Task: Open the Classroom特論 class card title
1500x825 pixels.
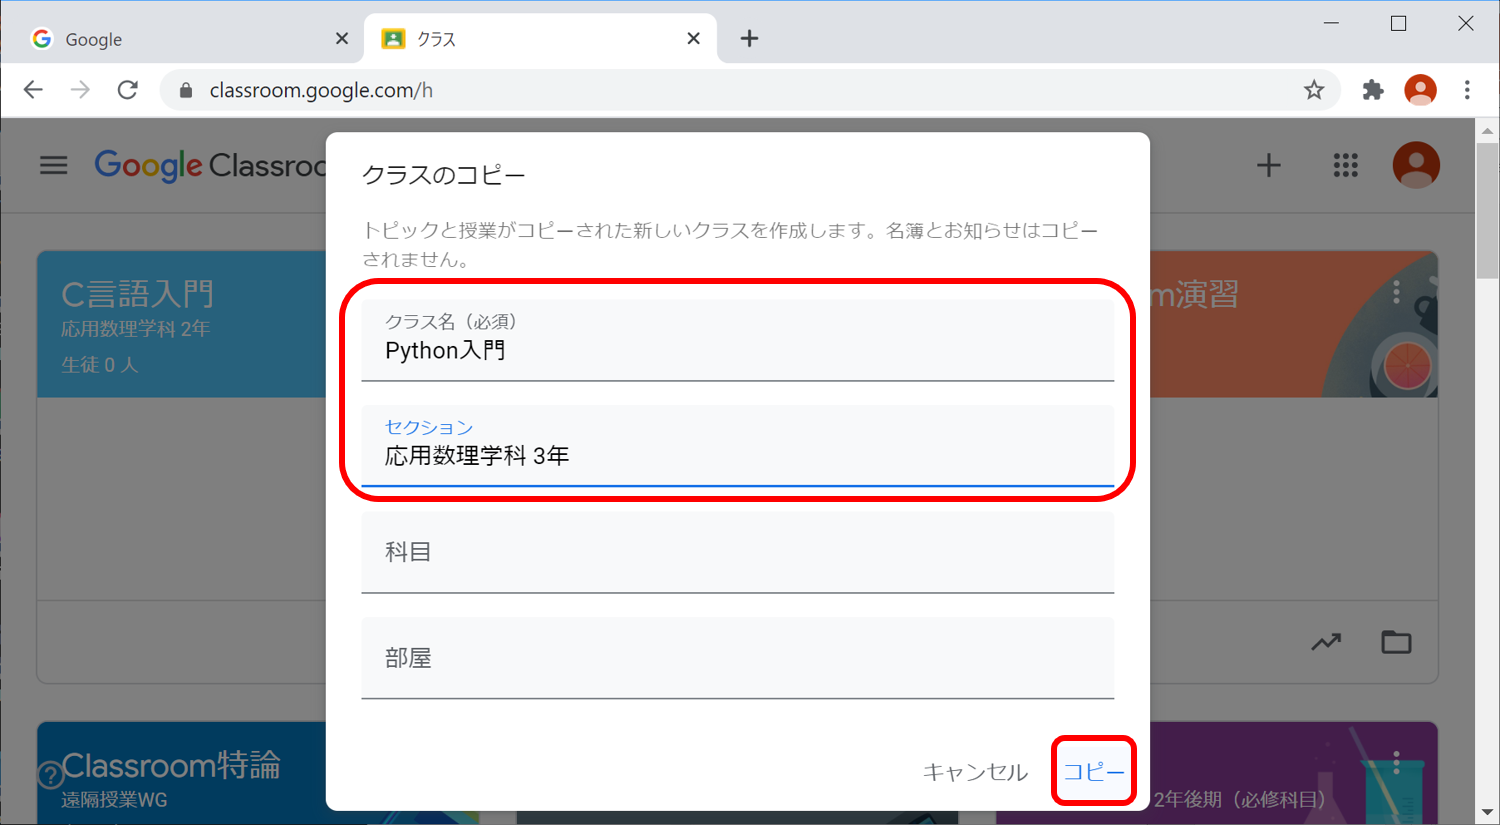Action: [171, 765]
